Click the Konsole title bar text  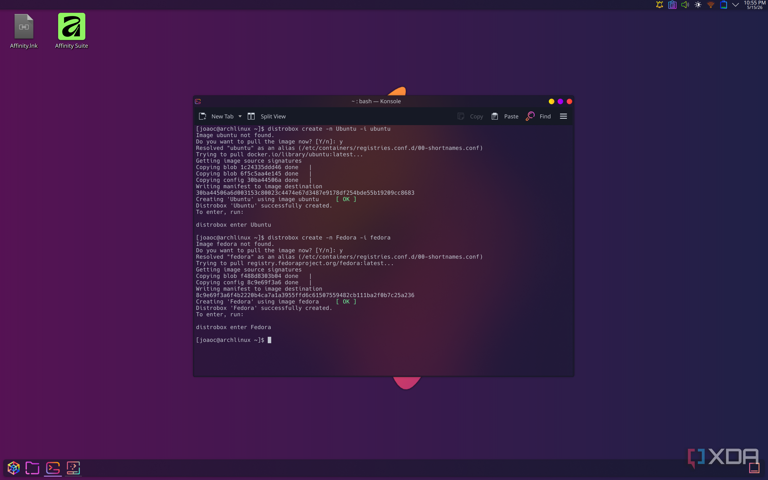376,101
